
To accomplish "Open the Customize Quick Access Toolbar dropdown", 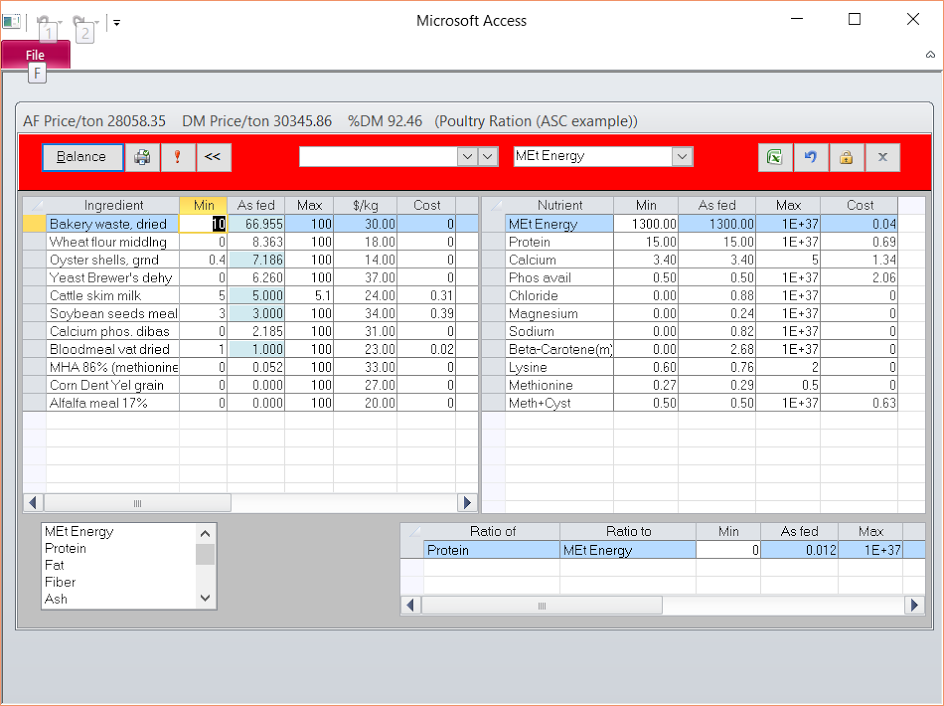I will (x=116, y=22).
